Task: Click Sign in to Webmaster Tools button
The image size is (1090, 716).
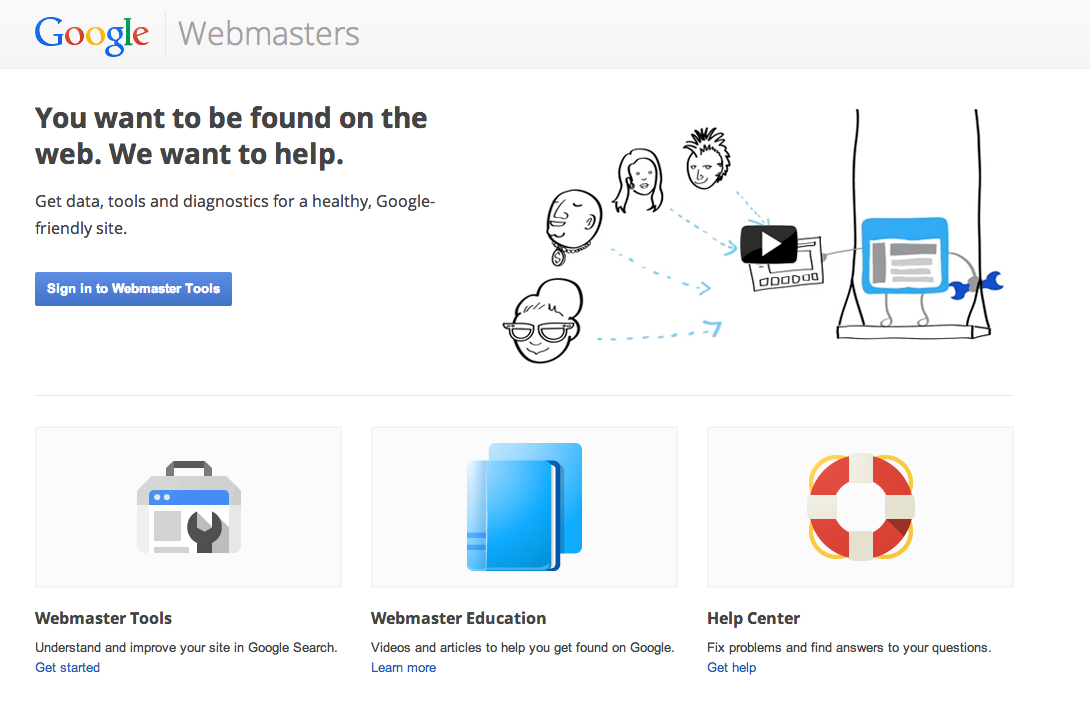Action: [x=133, y=288]
